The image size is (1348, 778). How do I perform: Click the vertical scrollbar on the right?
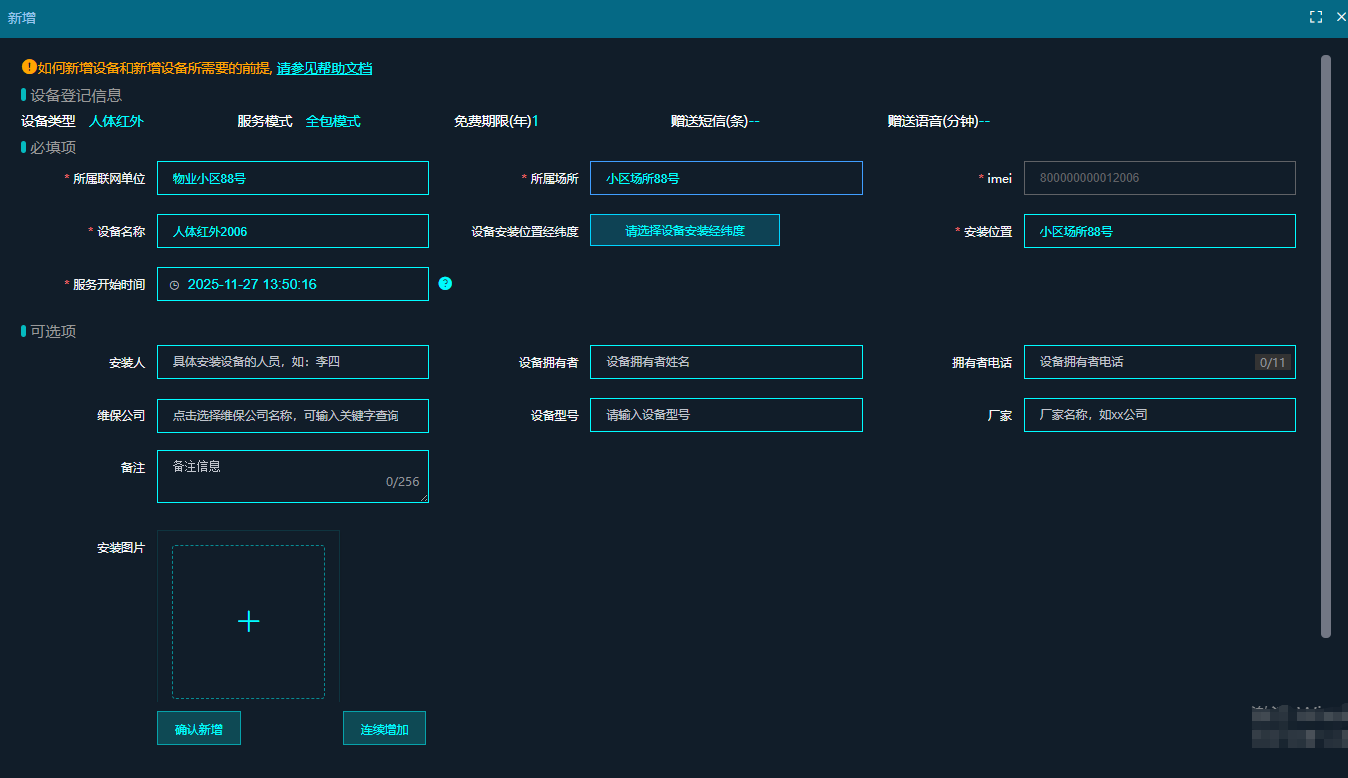point(1326,345)
